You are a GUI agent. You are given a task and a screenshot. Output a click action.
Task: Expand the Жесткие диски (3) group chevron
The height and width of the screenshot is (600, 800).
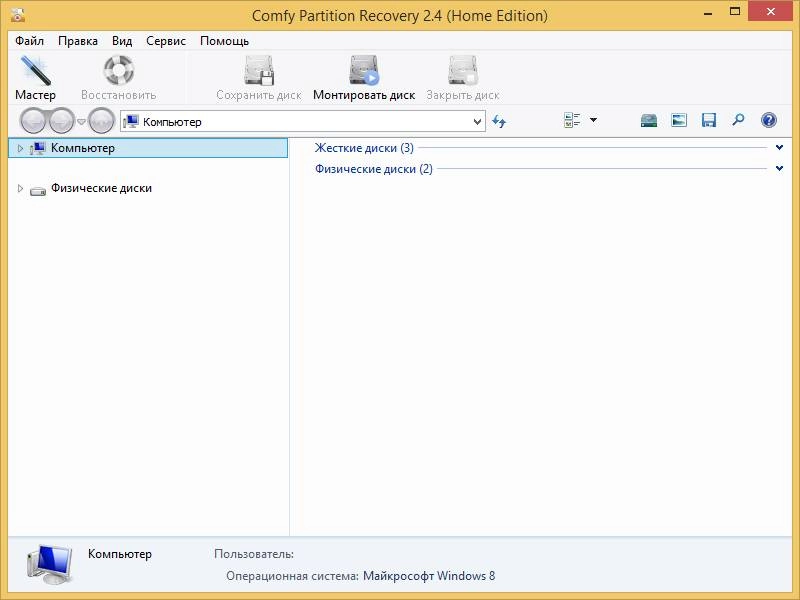(779, 147)
